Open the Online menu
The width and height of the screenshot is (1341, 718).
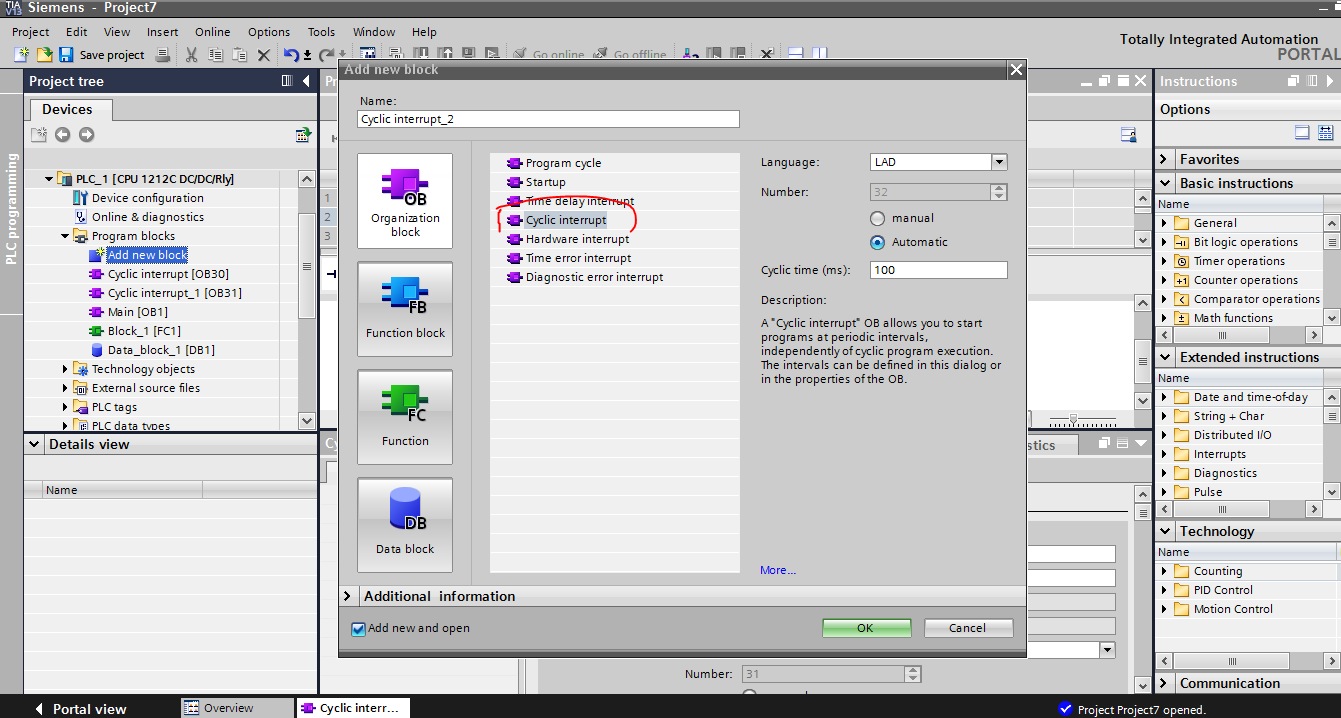[213, 32]
